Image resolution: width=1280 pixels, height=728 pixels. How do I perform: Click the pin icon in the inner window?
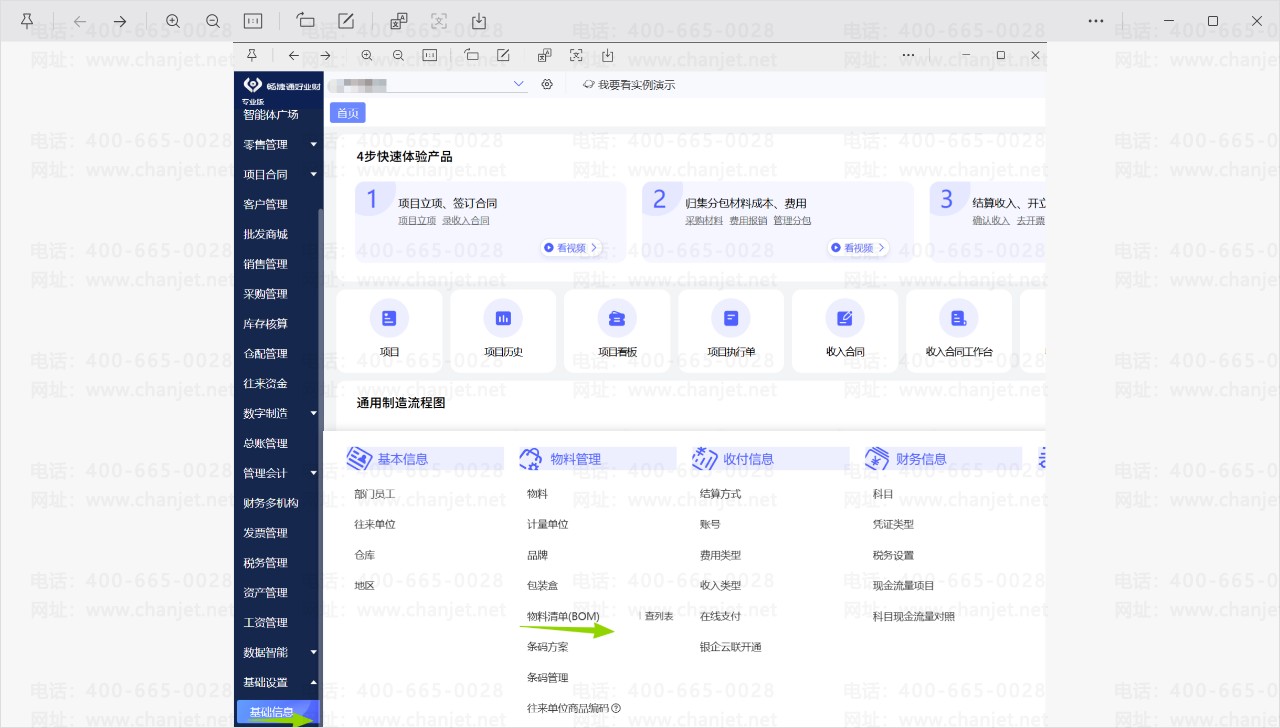(252, 55)
